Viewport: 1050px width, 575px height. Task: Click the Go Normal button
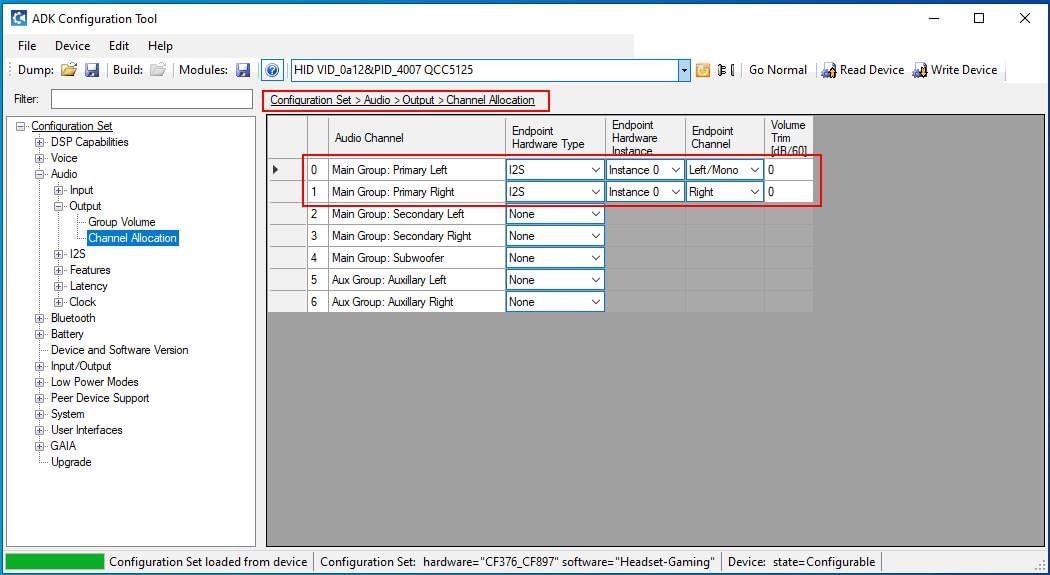point(777,70)
